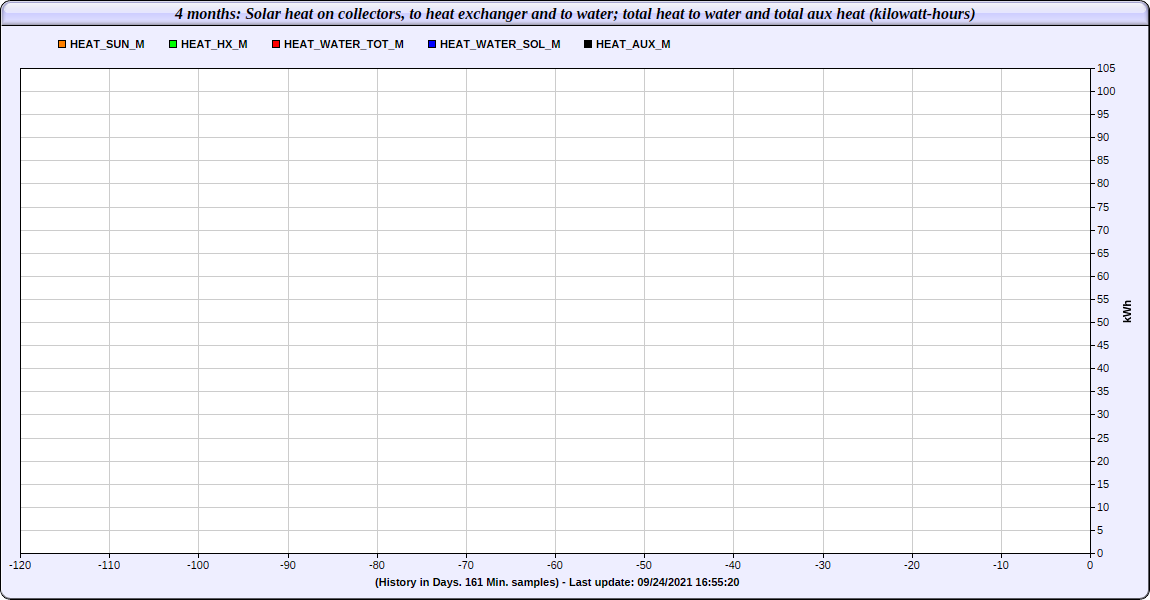The image size is (1150, 600).
Task: Click the 85 y-axis tick label
Action: 1103,161
